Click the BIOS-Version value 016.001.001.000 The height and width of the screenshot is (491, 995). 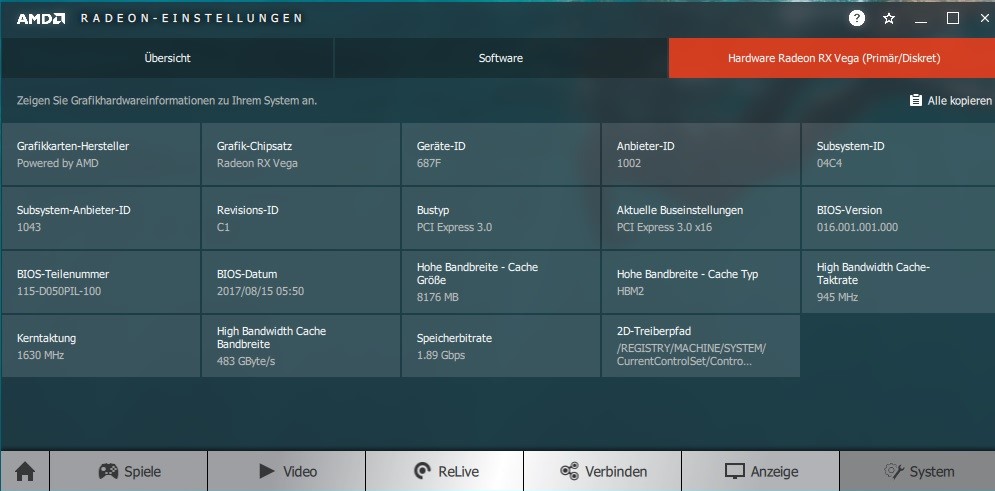click(857, 227)
